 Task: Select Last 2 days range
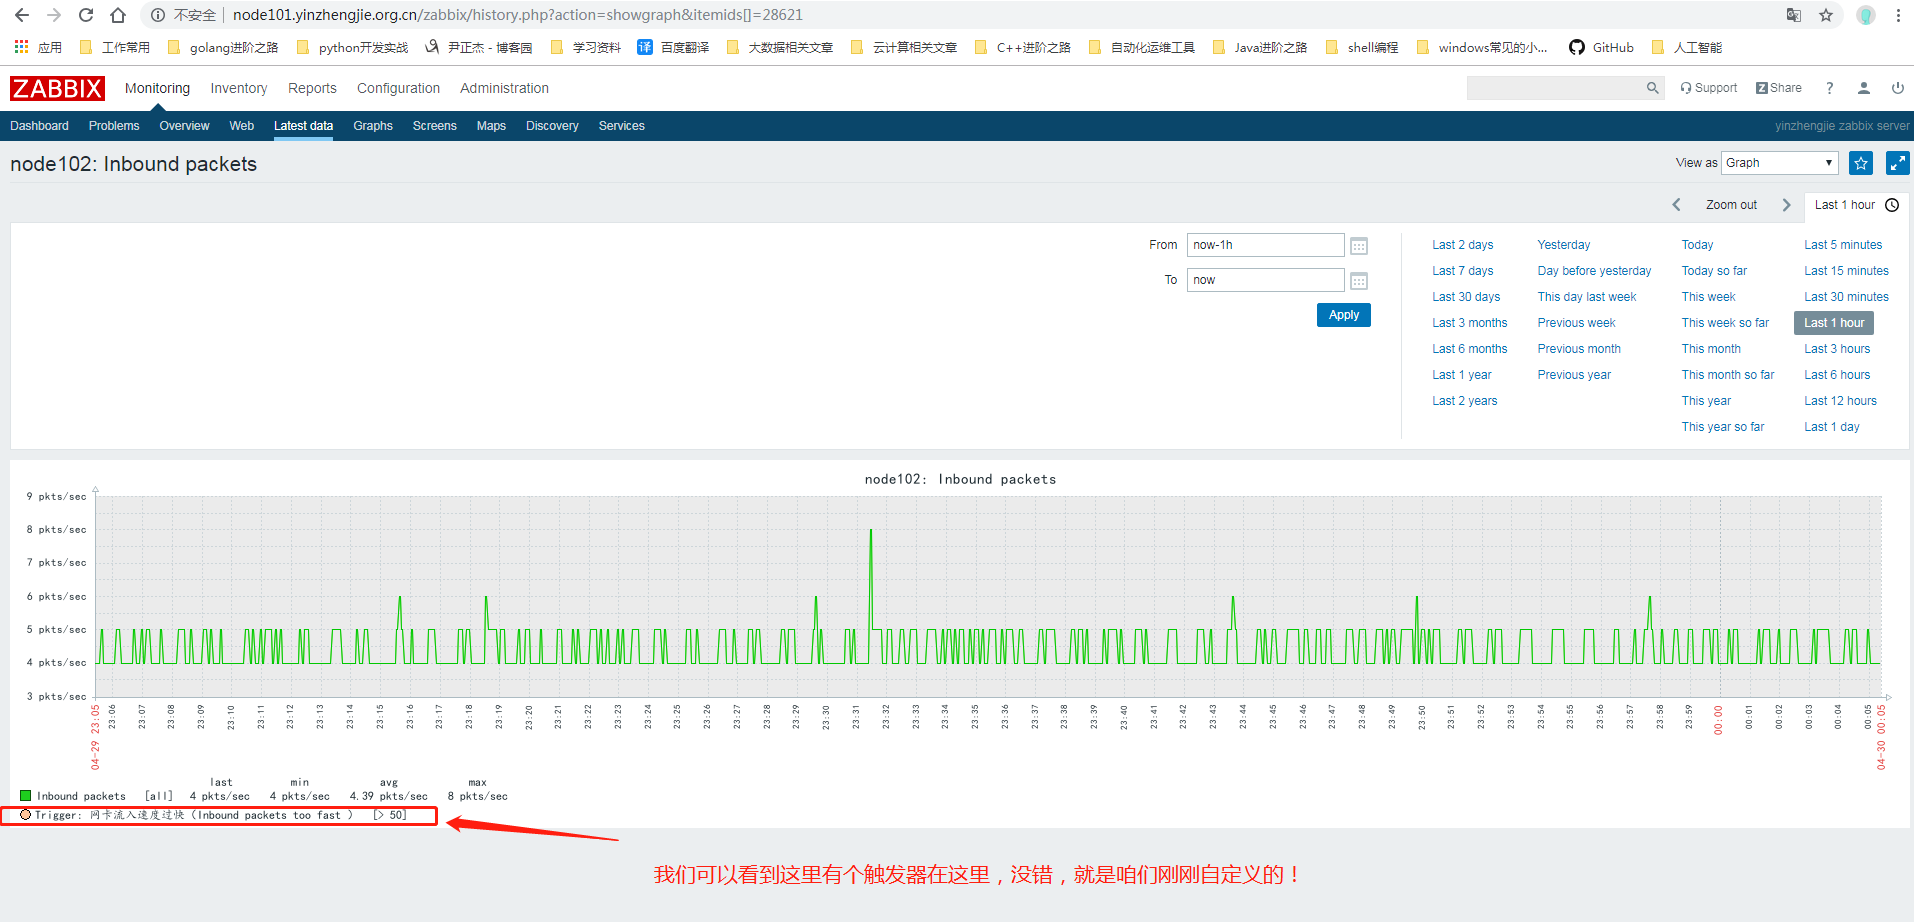click(x=1462, y=245)
